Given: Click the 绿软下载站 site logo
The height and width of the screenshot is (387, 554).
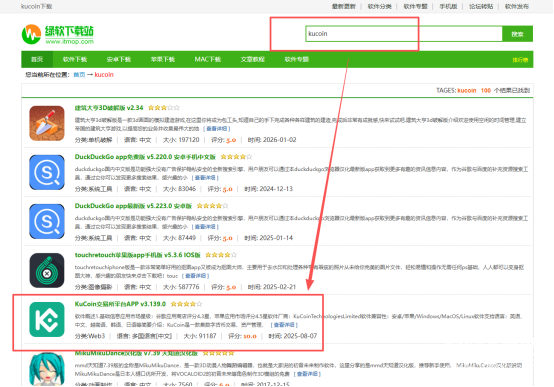Looking at the screenshot, I should (58, 34).
